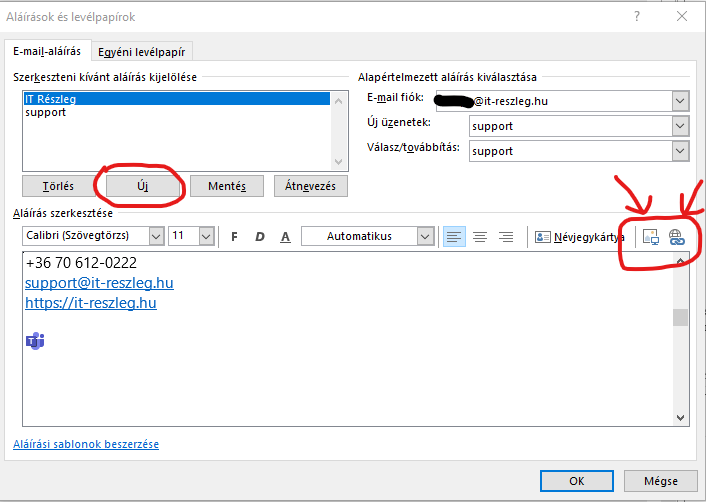Viewport: 706px width, 502px height.
Task: Open the Aláírási sablonok beszerzése link
Action: pos(86,444)
